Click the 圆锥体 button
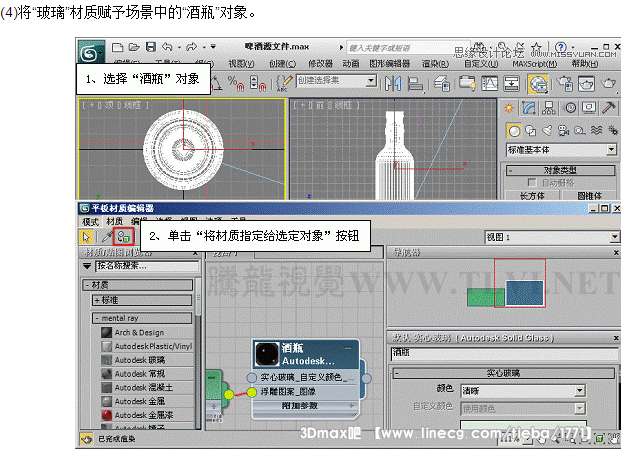Viewport: 621px width, 450px height. tap(589, 196)
